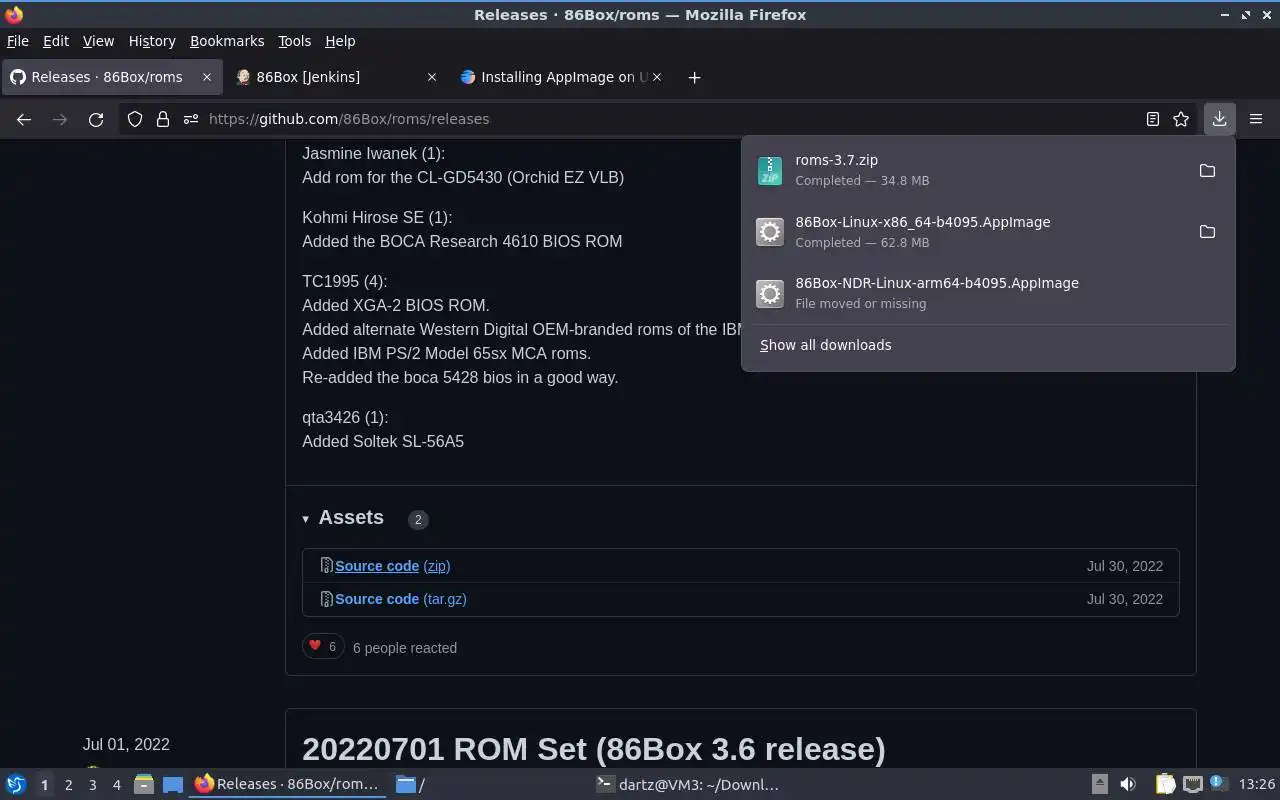Open the network status tray icon
The image size is (1280, 800).
pos(1193,785)
